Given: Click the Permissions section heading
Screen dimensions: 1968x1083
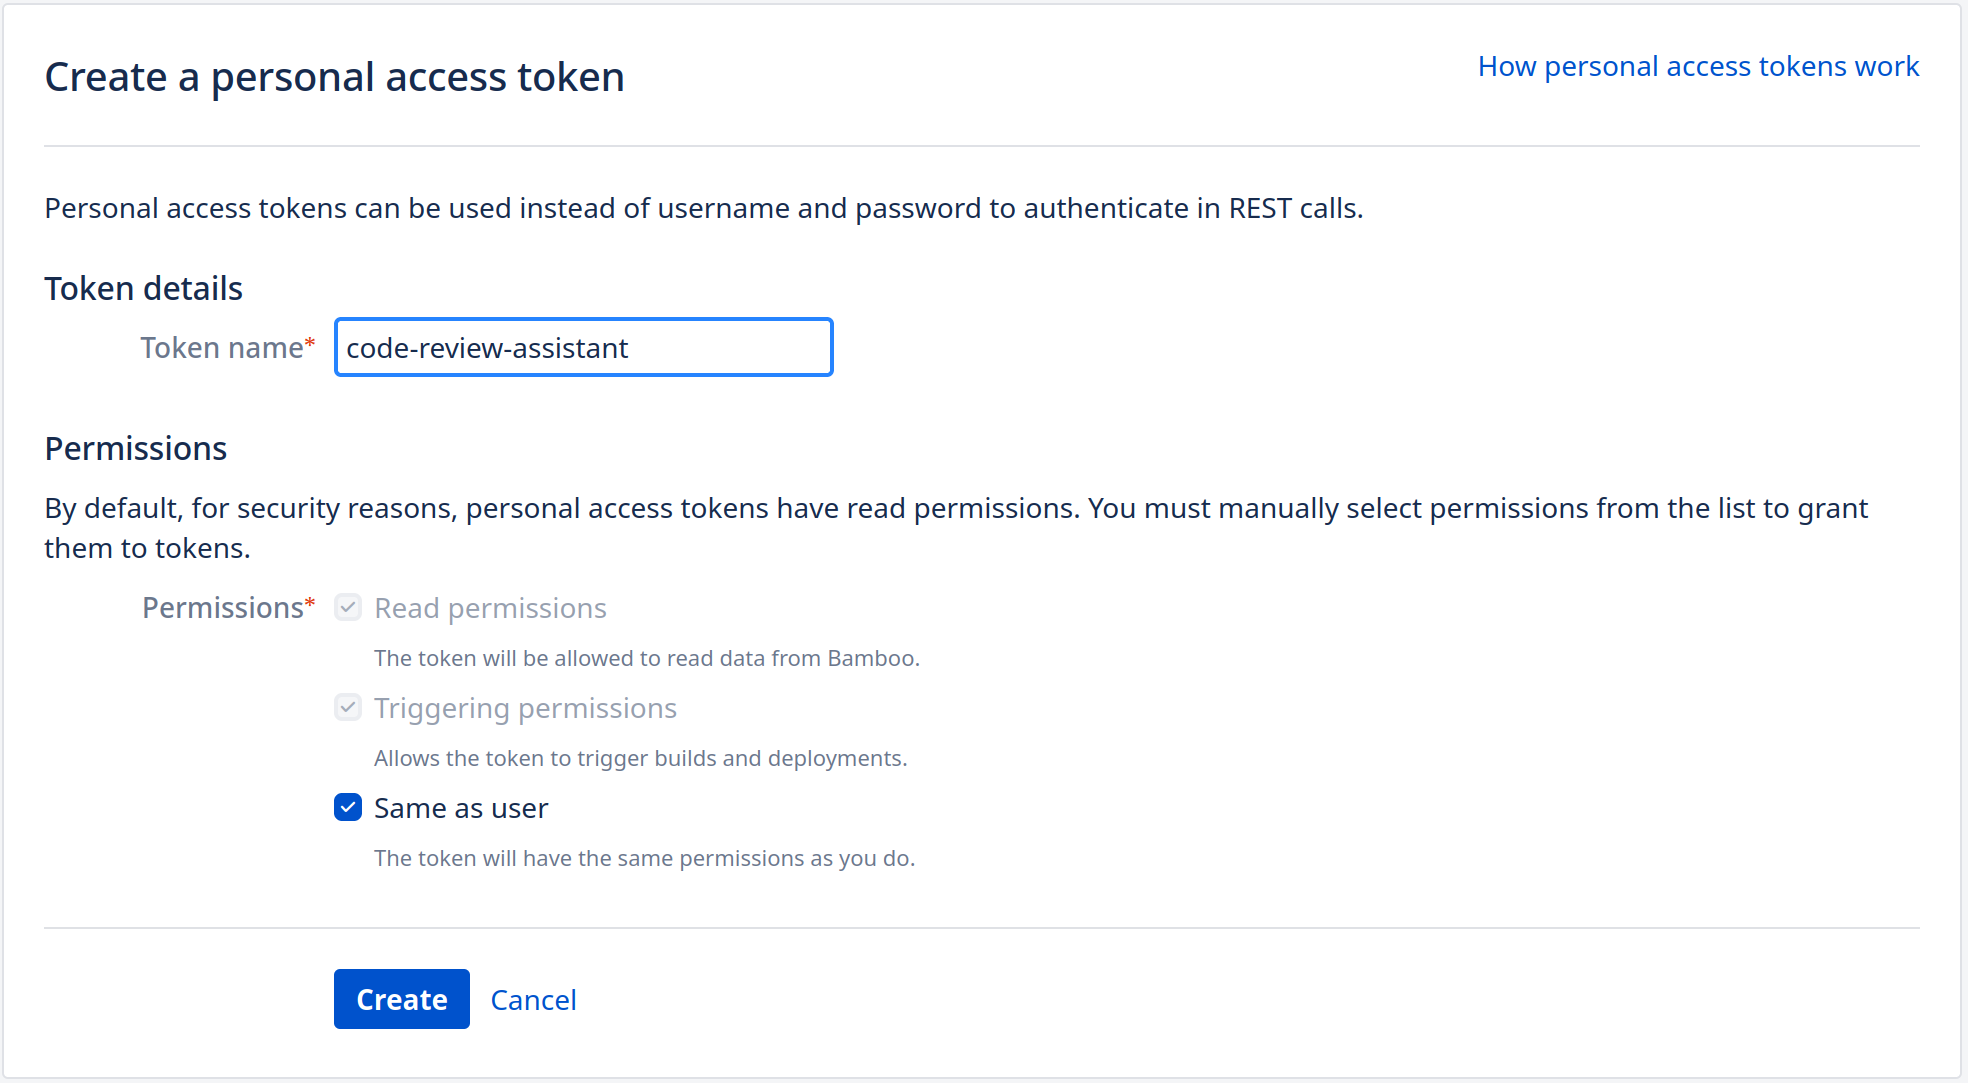Looking at the screenshot, I should [136, 448].
